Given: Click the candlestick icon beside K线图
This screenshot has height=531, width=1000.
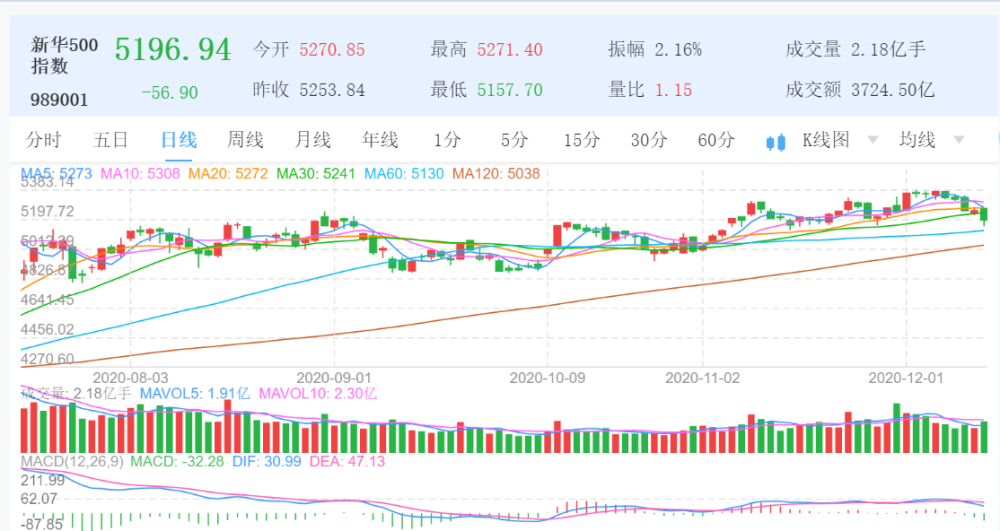Looking at the screenshot, I should point(775,141).
